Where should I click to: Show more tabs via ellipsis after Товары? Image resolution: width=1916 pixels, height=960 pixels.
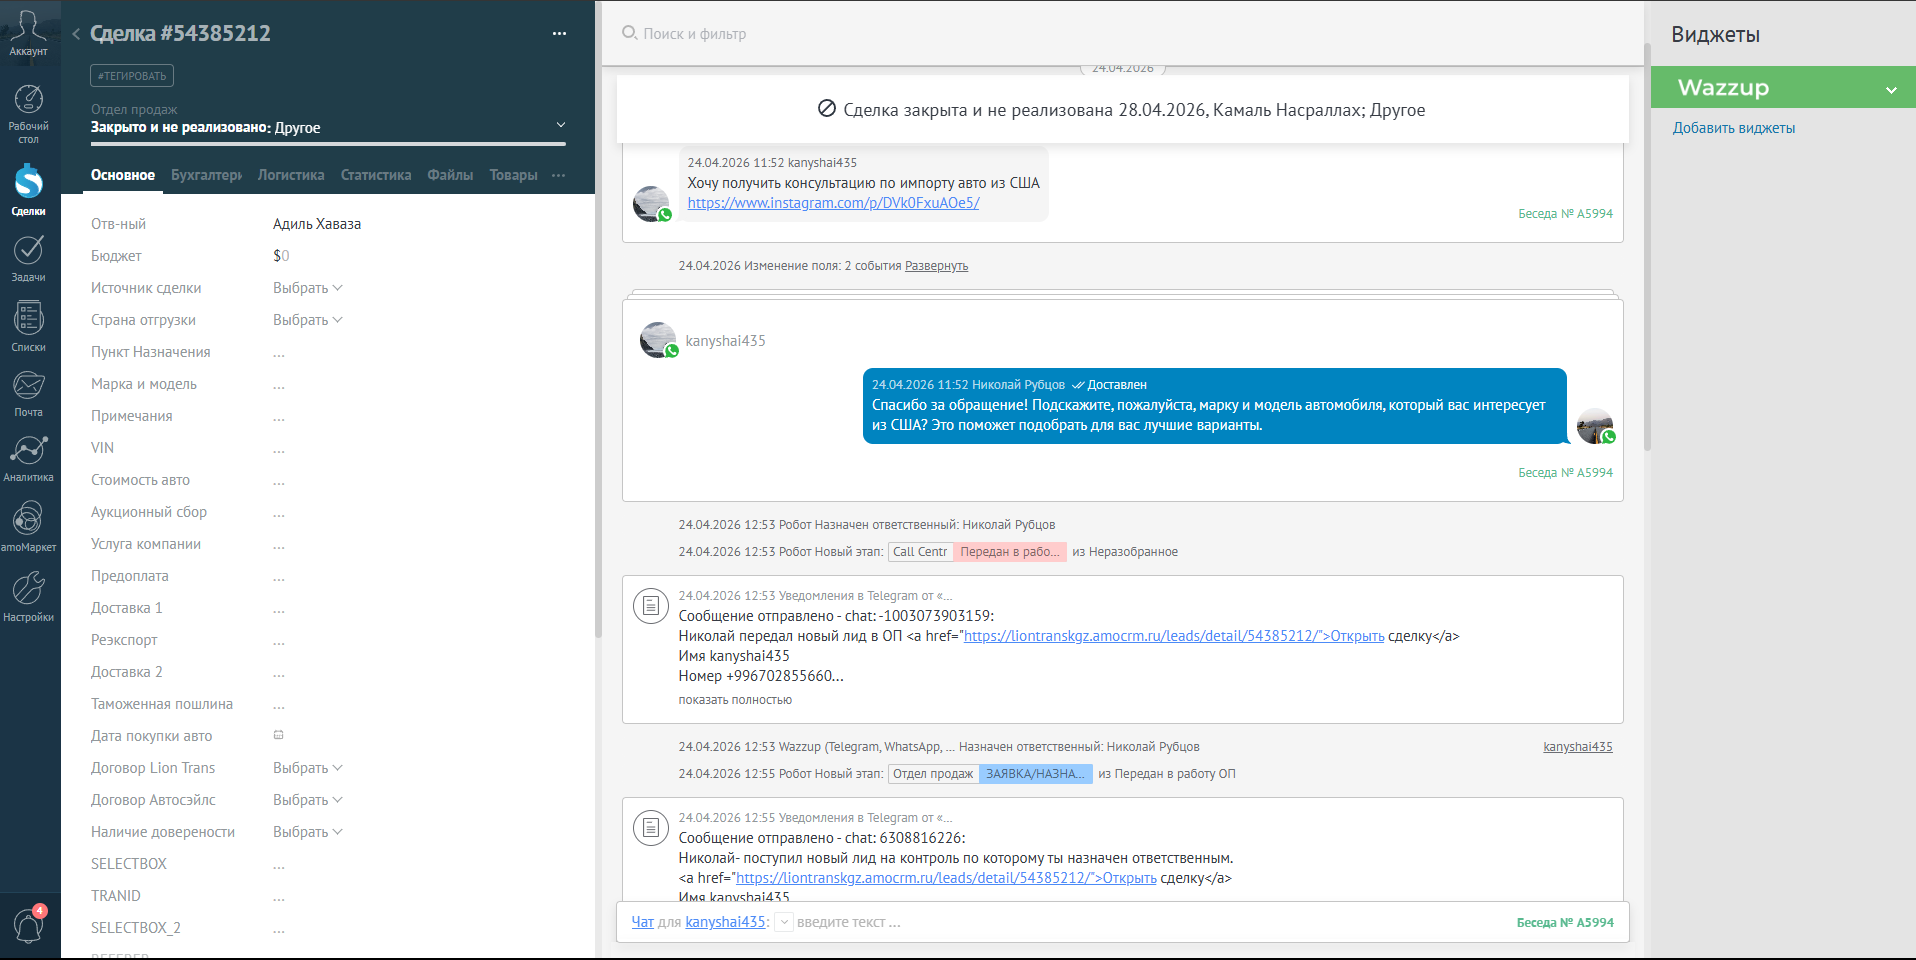(558, 175)
